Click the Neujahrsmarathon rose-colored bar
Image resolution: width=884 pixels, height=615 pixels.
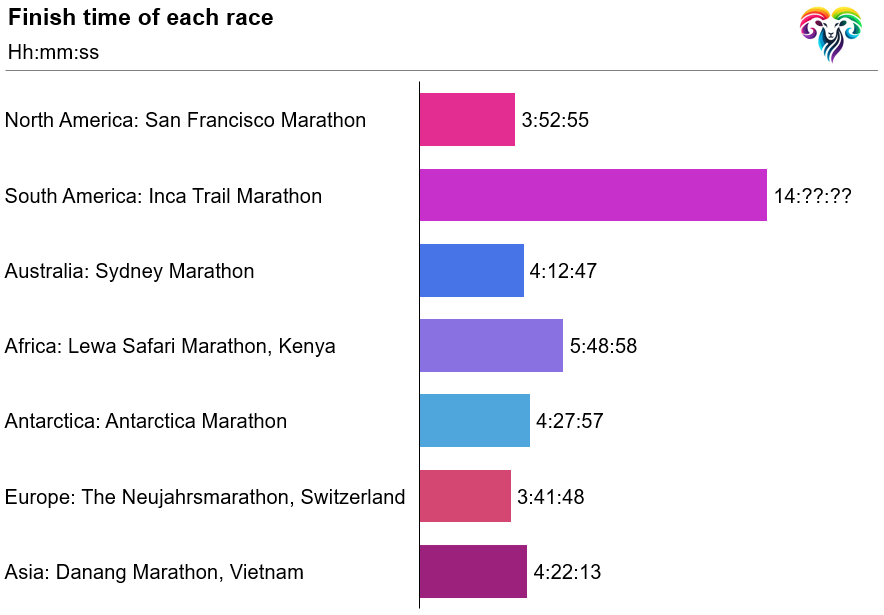click(x=465, y=497)
